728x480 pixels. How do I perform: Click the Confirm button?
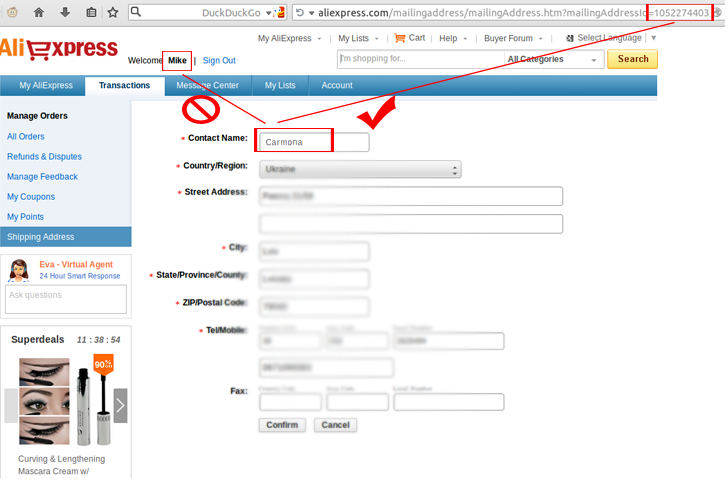point(282,425)
